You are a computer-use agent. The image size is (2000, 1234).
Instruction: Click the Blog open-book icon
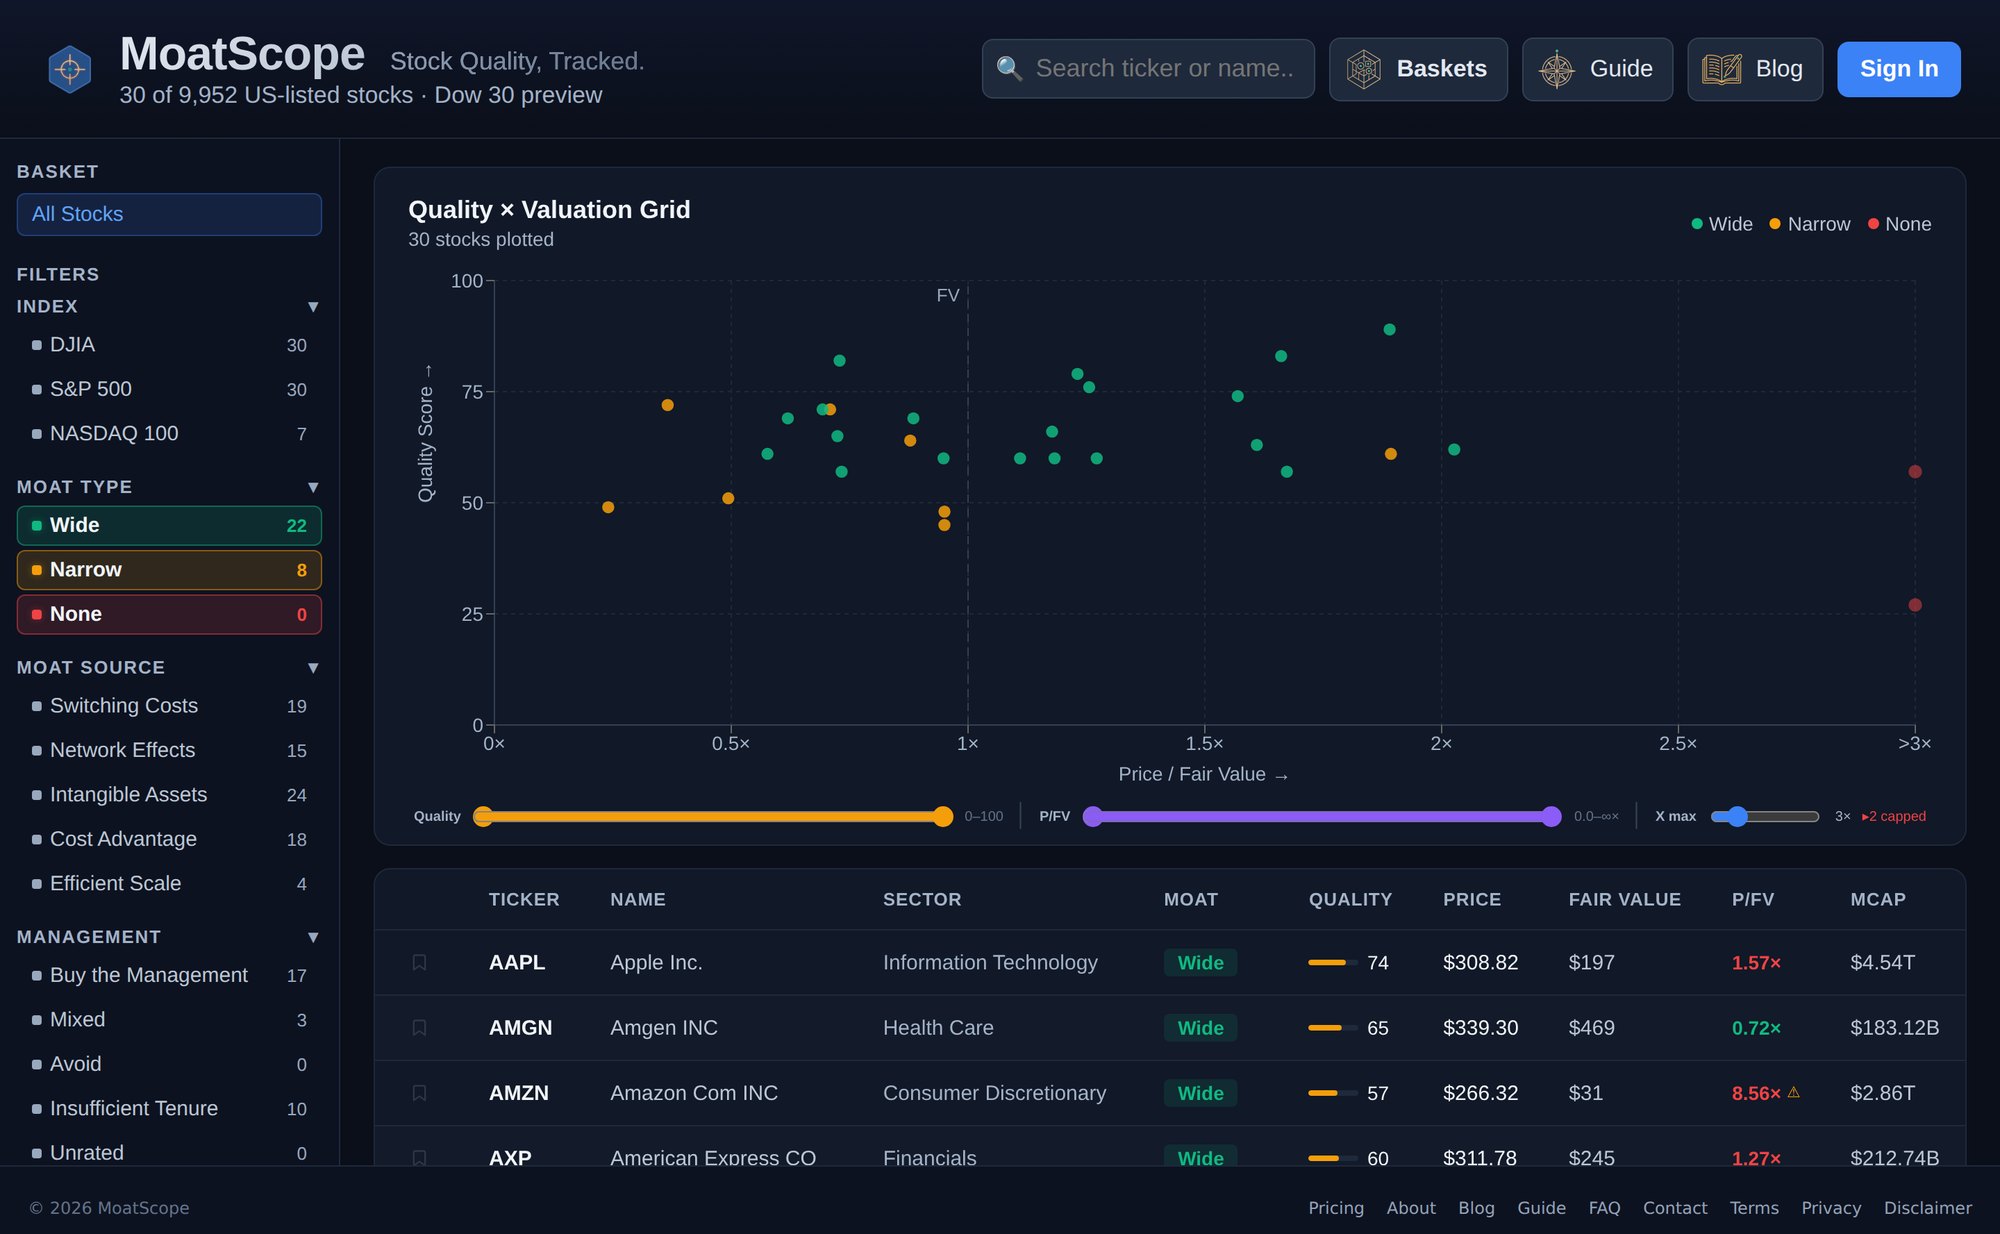[1722, 69]
